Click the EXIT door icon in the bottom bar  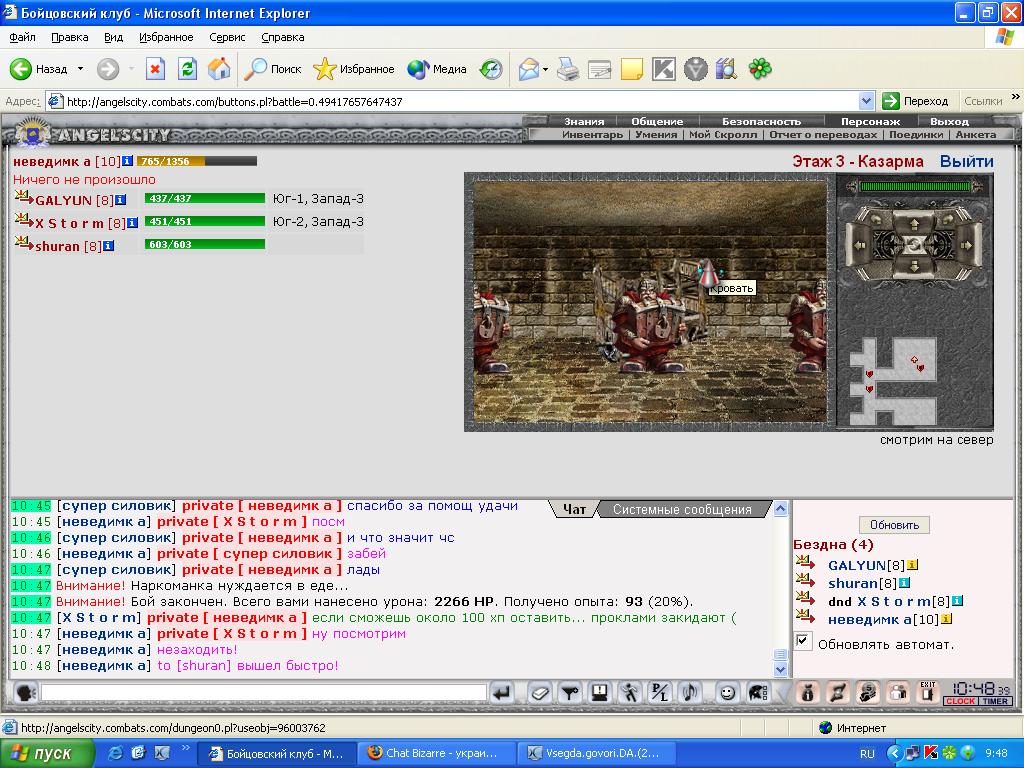coord(927,693)
